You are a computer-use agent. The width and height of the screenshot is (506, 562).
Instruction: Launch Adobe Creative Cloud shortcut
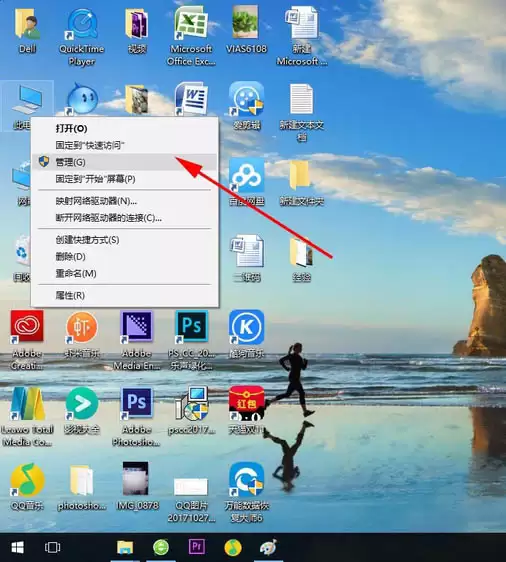[27, 326]
